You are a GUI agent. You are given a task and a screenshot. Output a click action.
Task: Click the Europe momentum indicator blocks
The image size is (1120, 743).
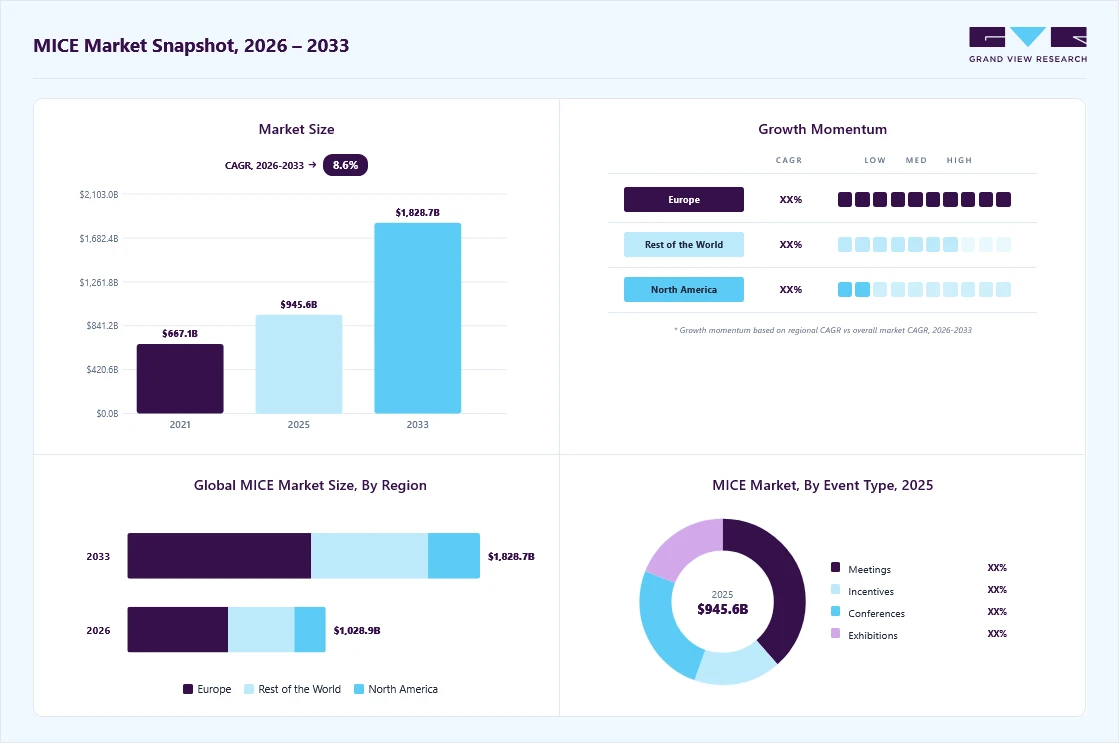point(924,199)
